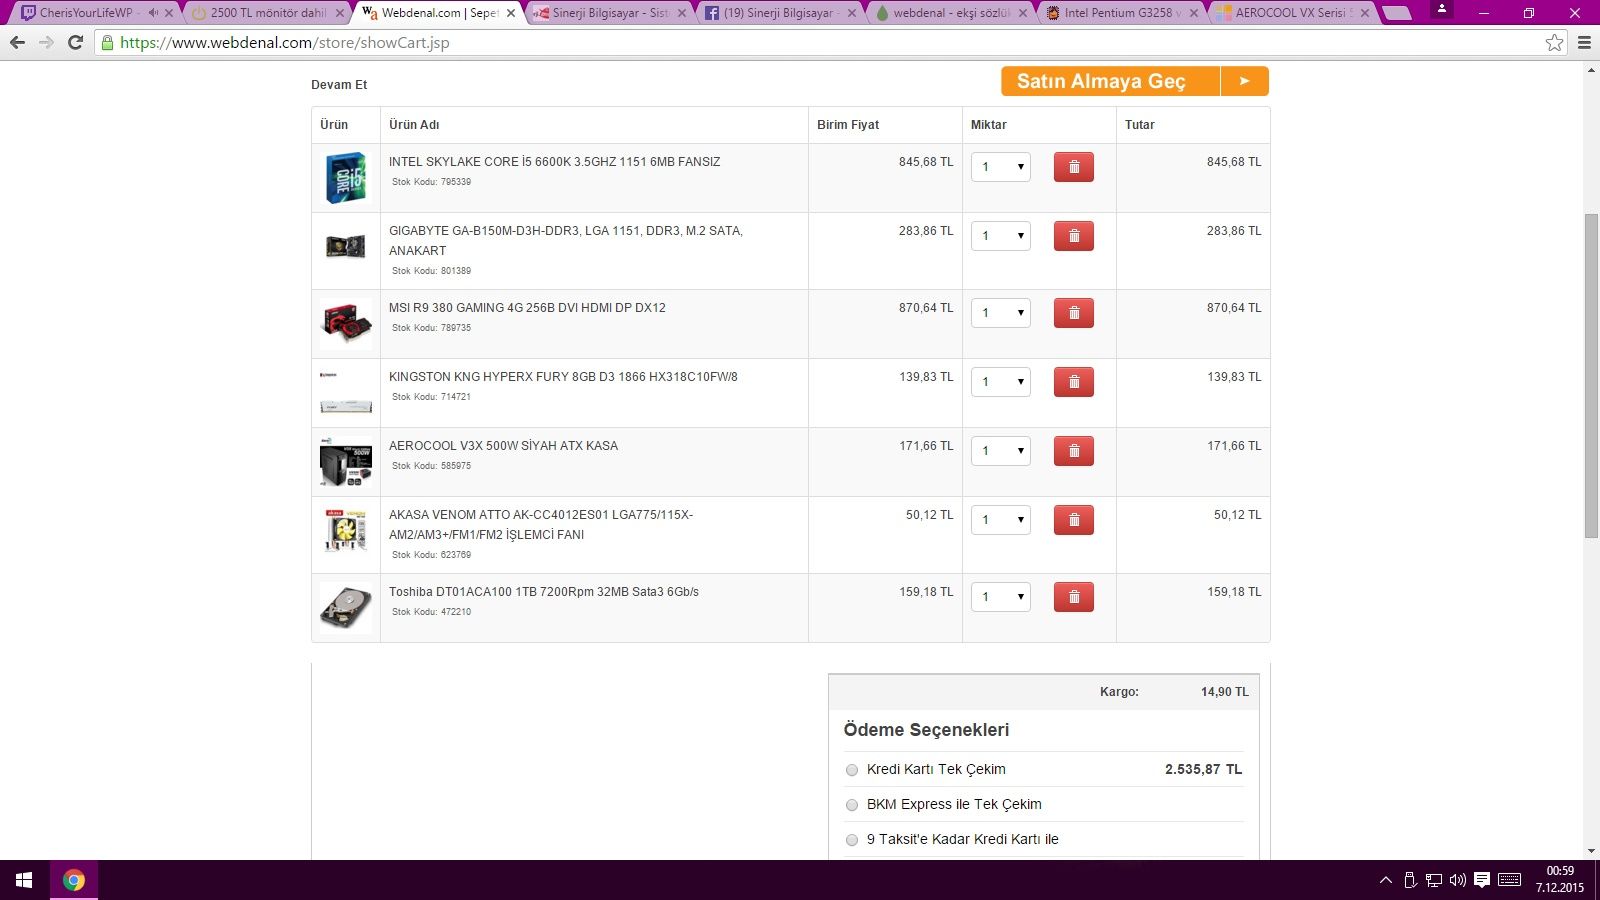Delete the Kingston HyperX Fury RAM item
Image resolution: width=1600 pixels, height=900 pixels.
(x=1073, y=382)
